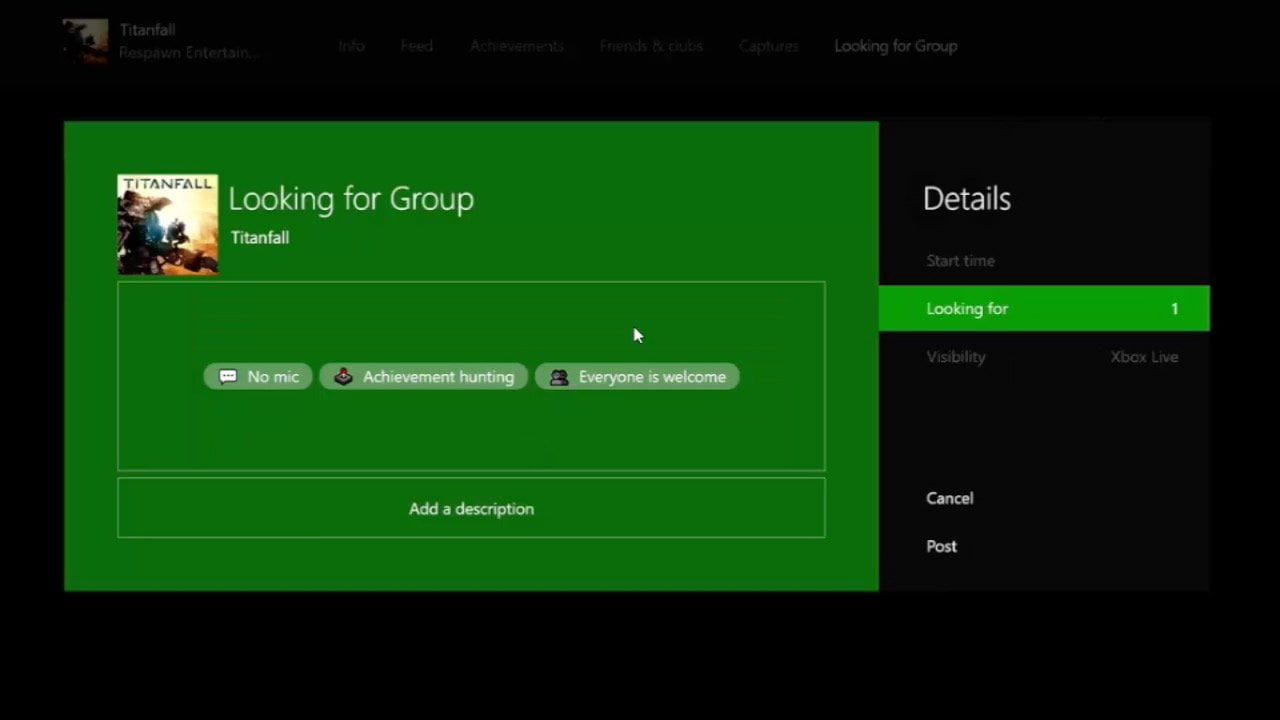The height and width of the screenshot is (720, 1280).
Task: Click the joystick icon on Achievement hunting tag
Action: tap(343, 377)
